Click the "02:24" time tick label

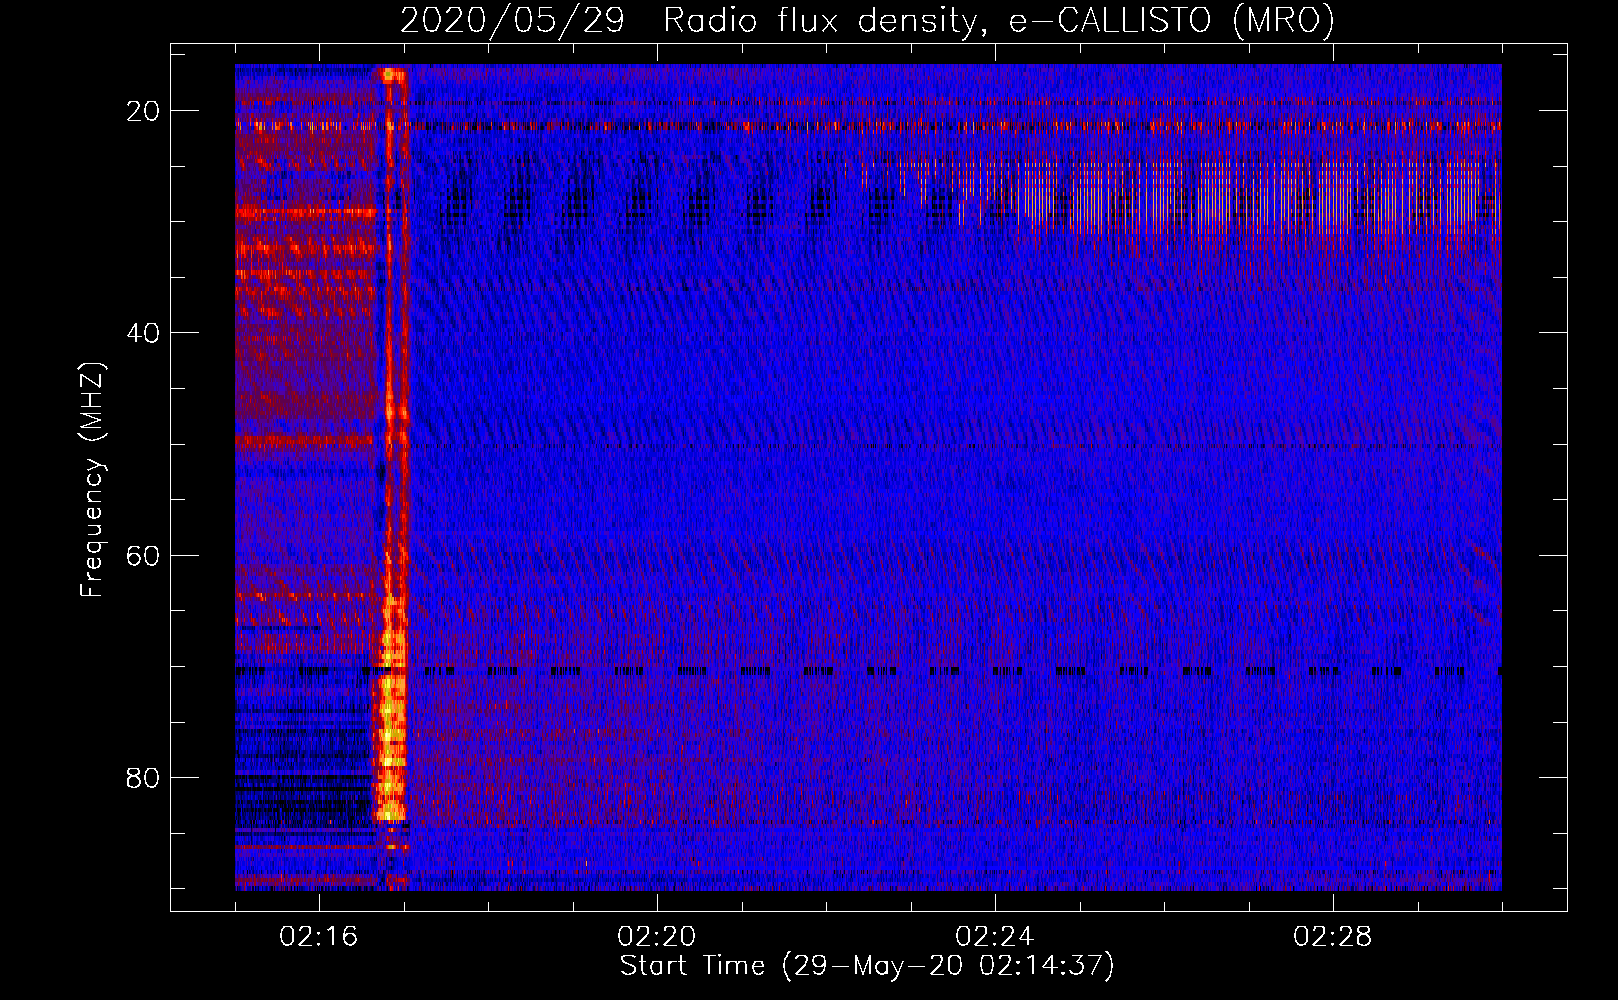(995, 937)
